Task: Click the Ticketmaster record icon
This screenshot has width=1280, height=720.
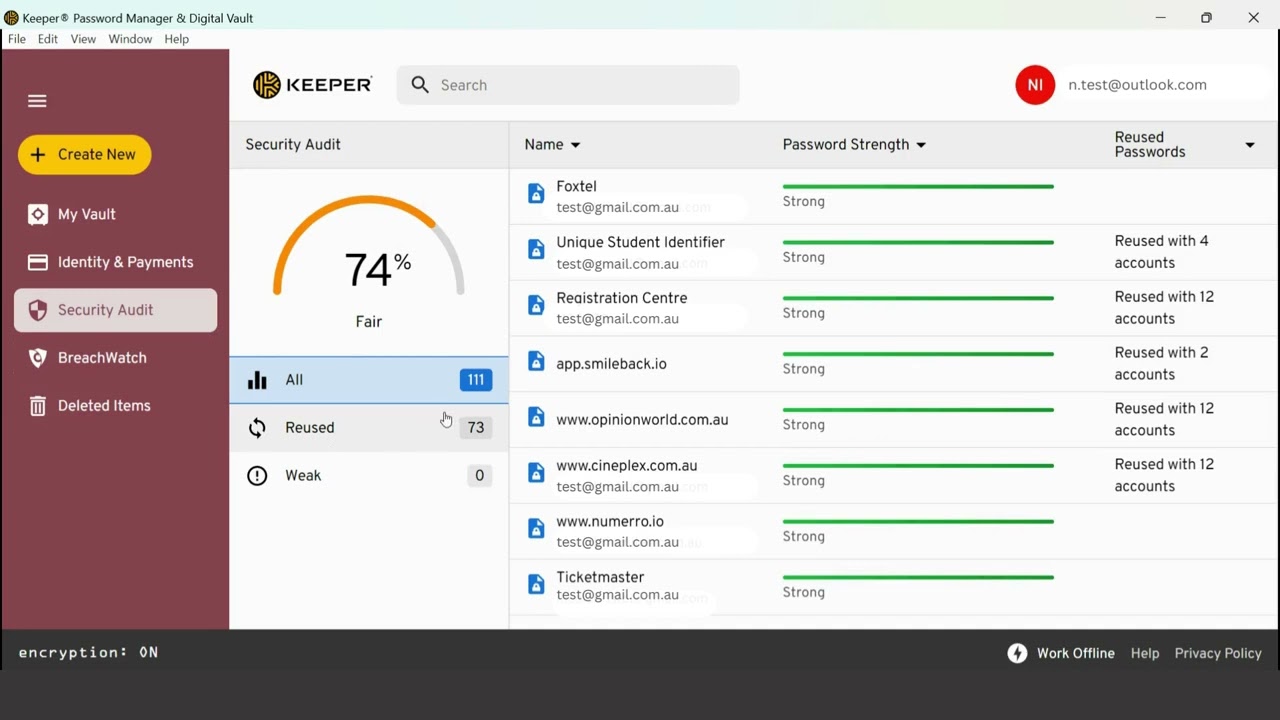Action: (536, 584)
